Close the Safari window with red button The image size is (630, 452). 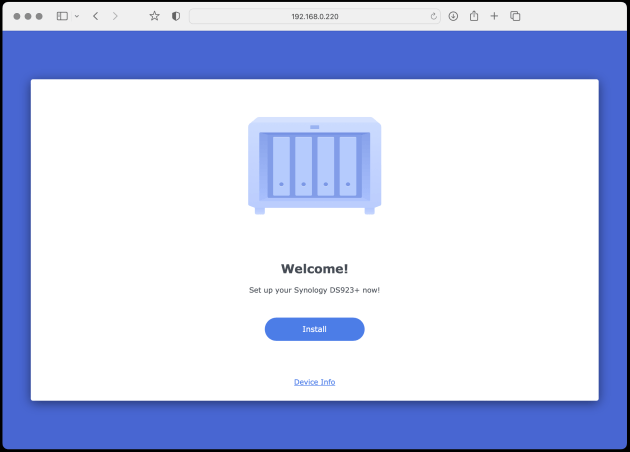pos(17,16)
